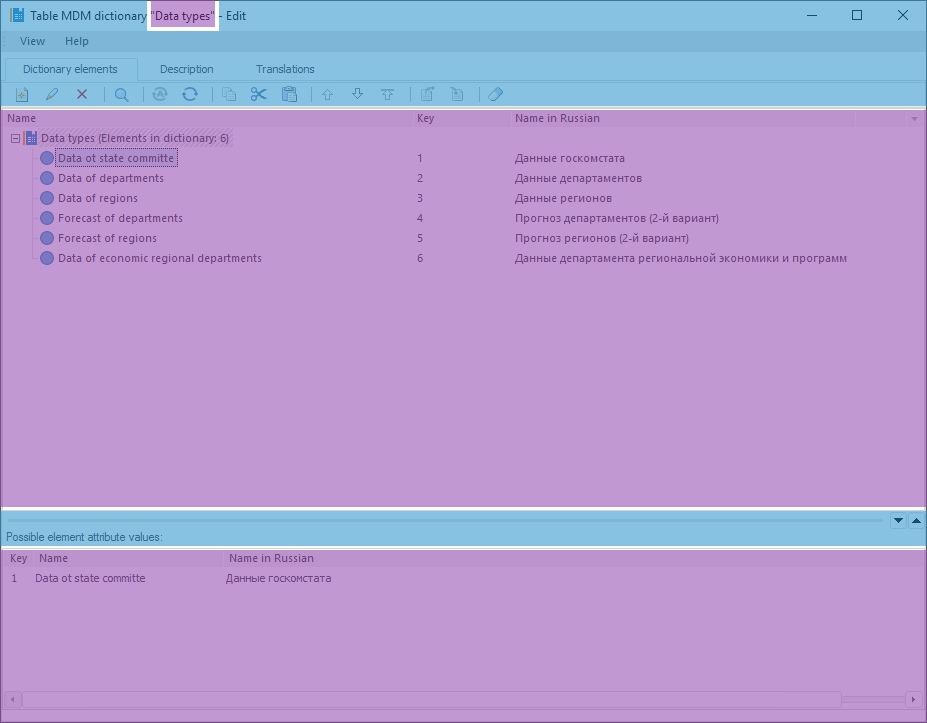Open the Description tab
Image resolution: width=927 pixels, height=723 pixels.
[x=186, y=69]
